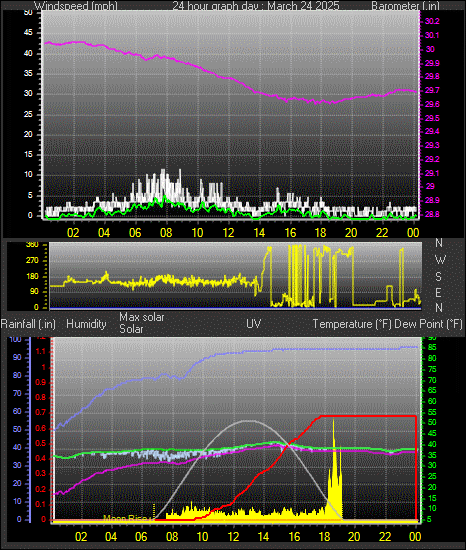
Task: Click hour 12 on the bottom graph axis
Action: pos(233,536)
